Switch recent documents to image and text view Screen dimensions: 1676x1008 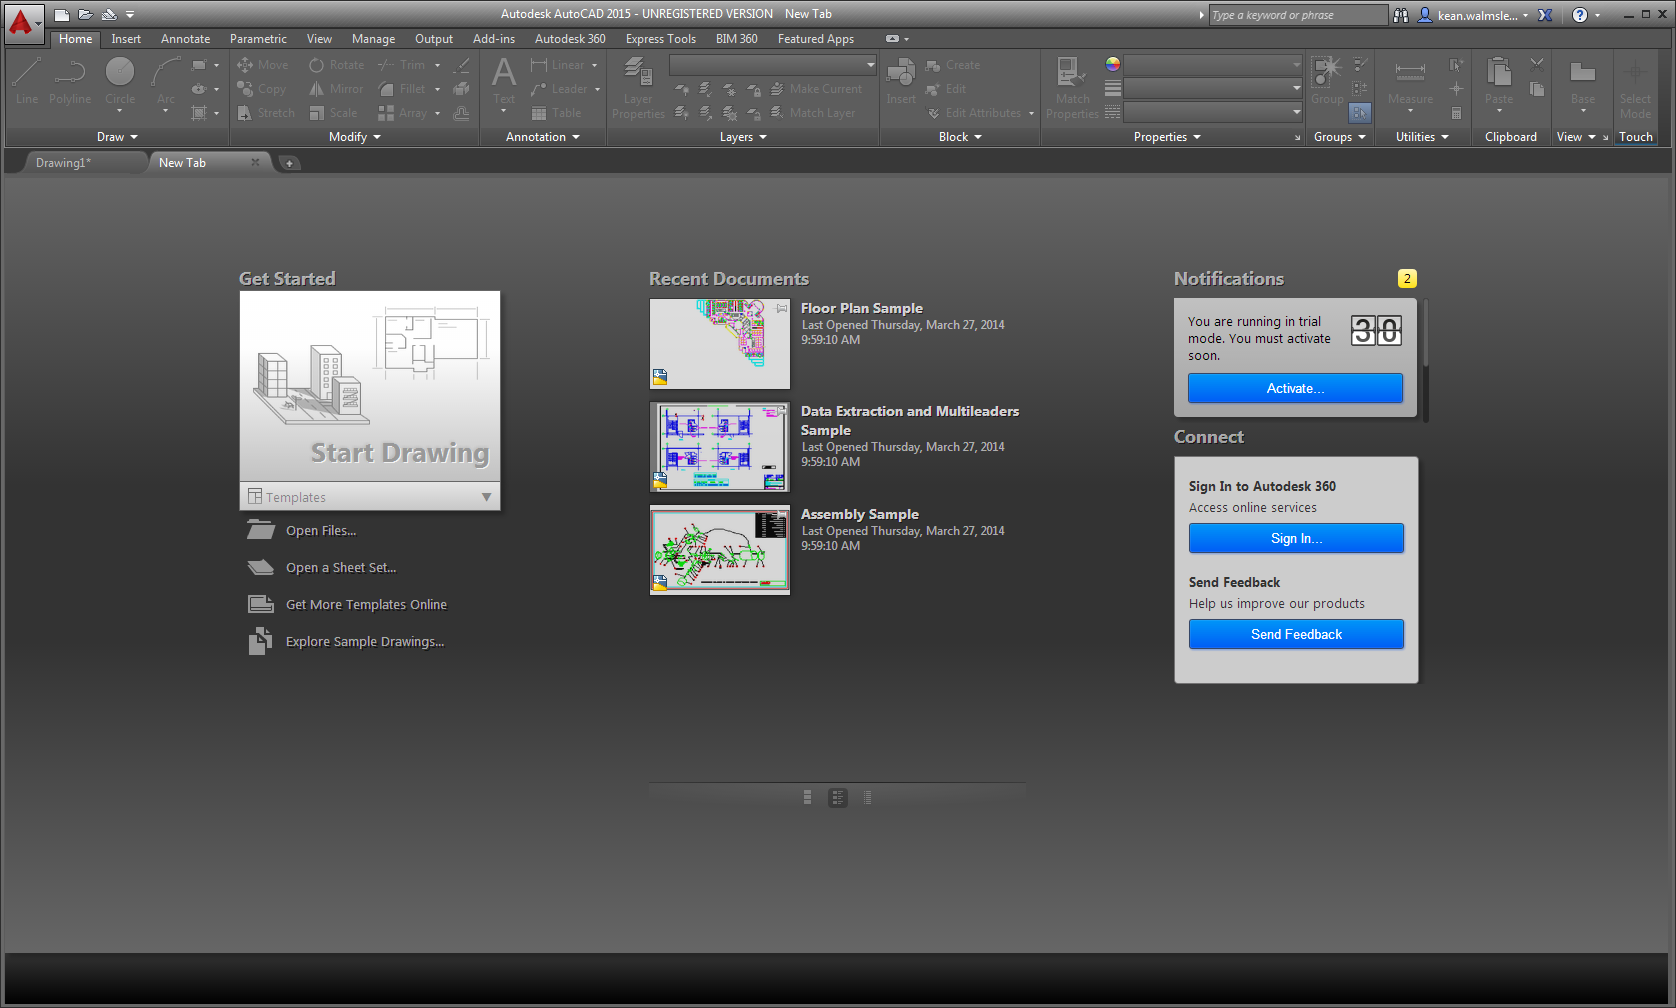(x=838, y=797)
